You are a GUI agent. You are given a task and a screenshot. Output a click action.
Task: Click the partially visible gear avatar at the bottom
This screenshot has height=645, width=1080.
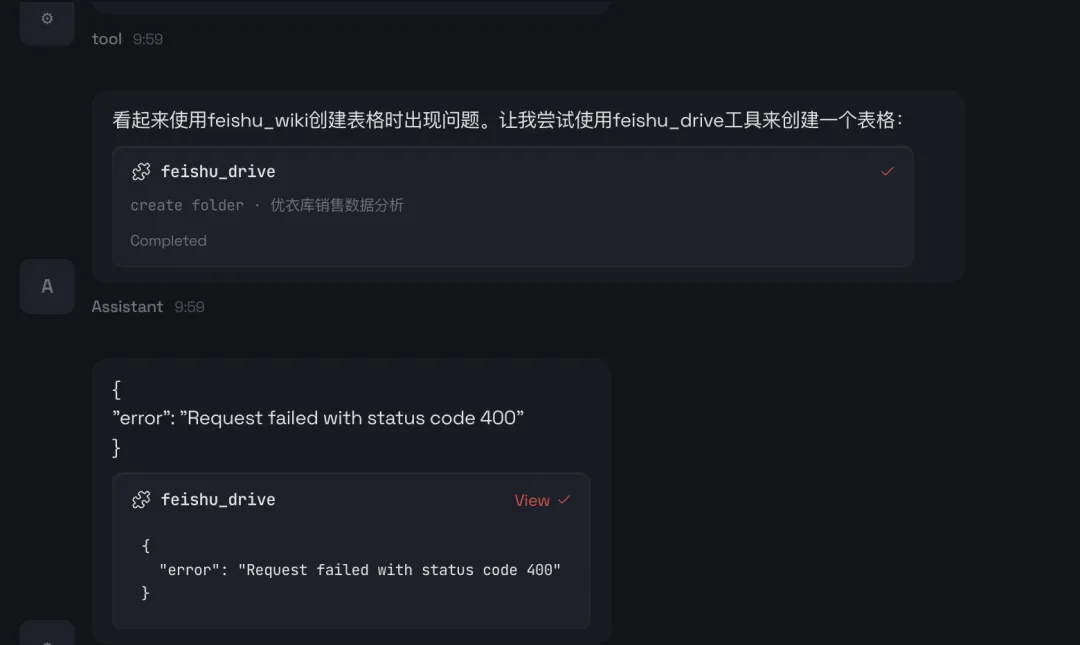click(47, 636)
